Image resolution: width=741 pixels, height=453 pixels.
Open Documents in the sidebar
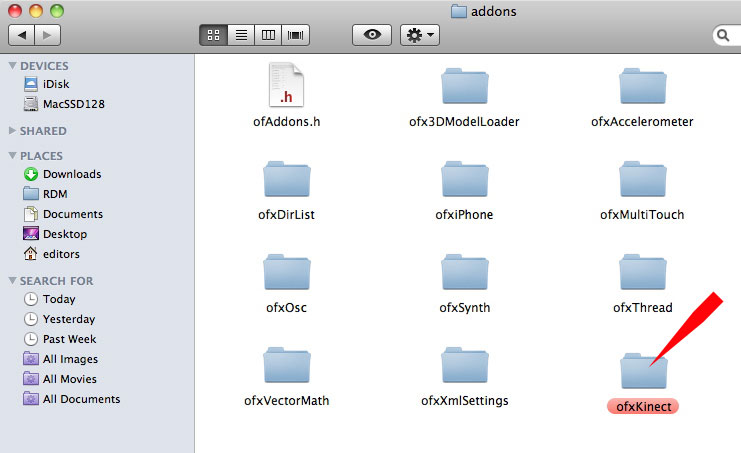pyautogui.click(x=63, y=214)
